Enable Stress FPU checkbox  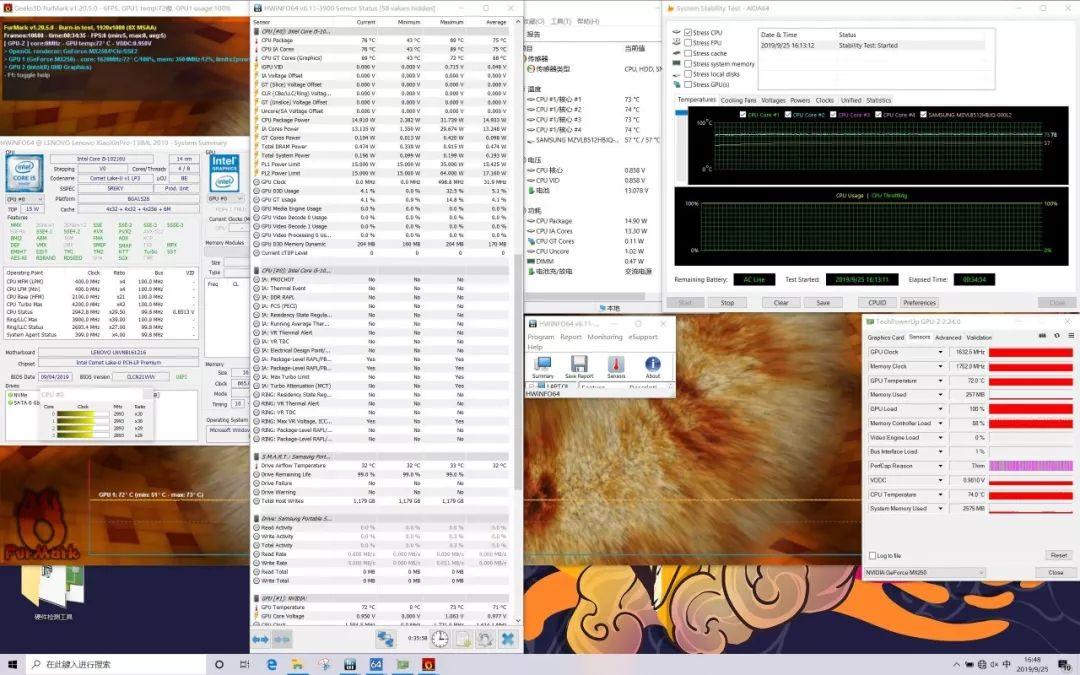[x=687, y=43]
